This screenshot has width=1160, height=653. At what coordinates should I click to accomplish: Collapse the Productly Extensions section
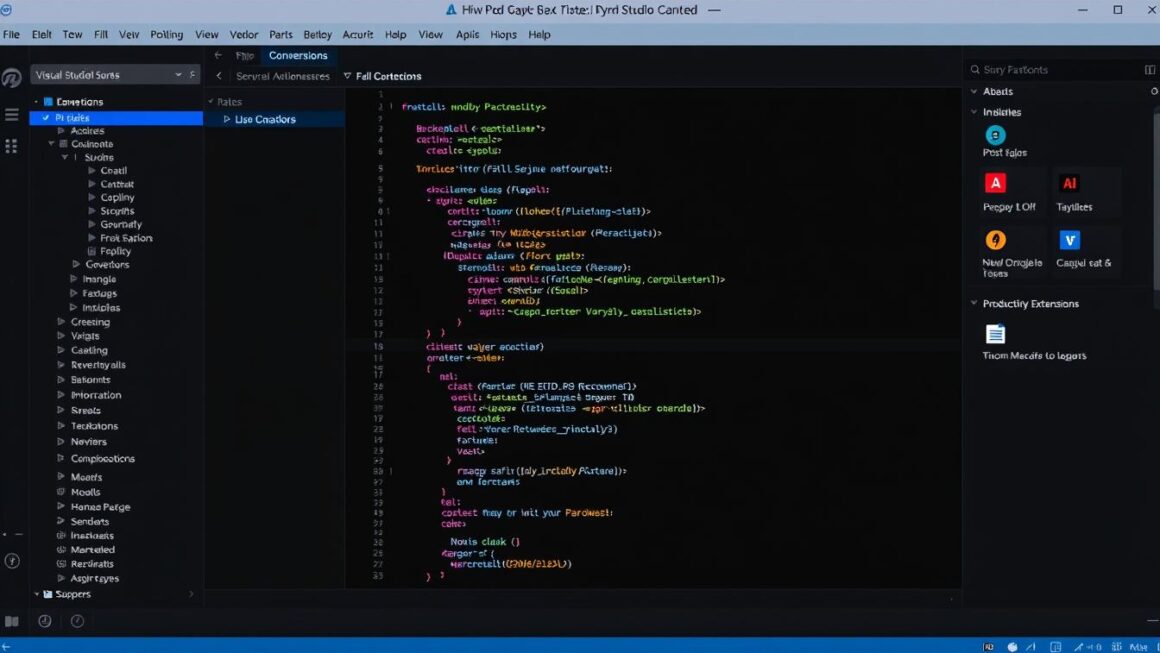pos(974,303)
